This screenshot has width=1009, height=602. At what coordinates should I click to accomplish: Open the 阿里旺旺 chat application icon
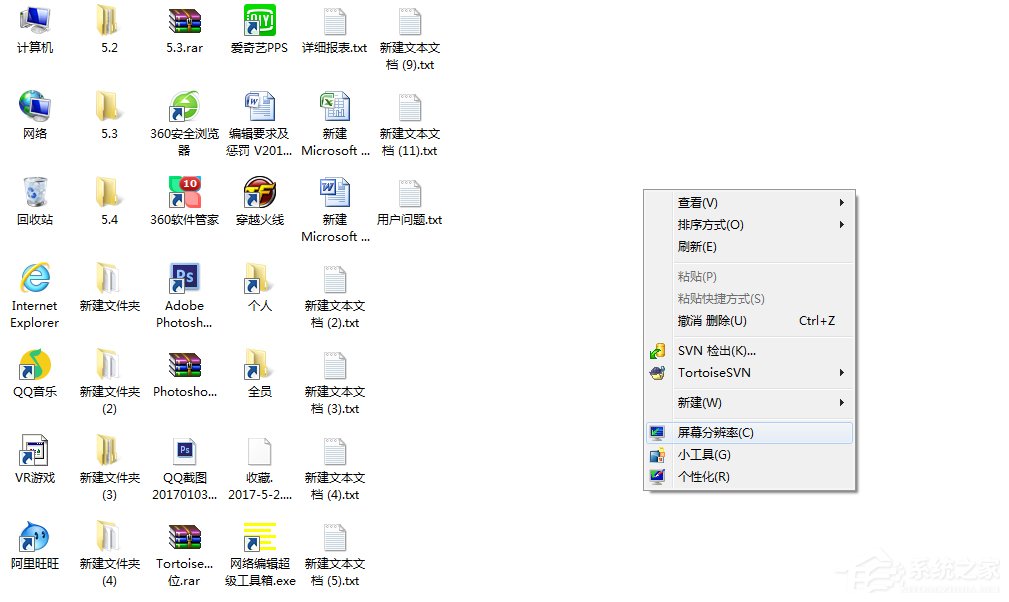tap(35, 540)
